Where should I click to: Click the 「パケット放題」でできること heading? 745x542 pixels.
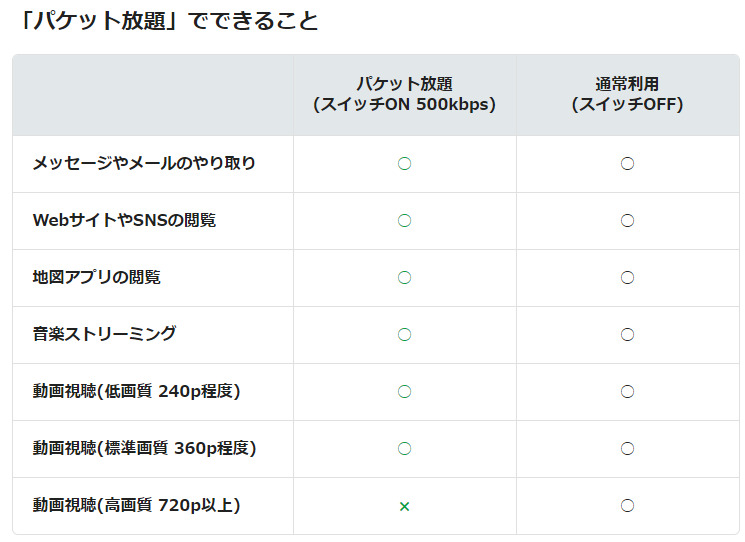pyautogui.click(x=169, y=21)
